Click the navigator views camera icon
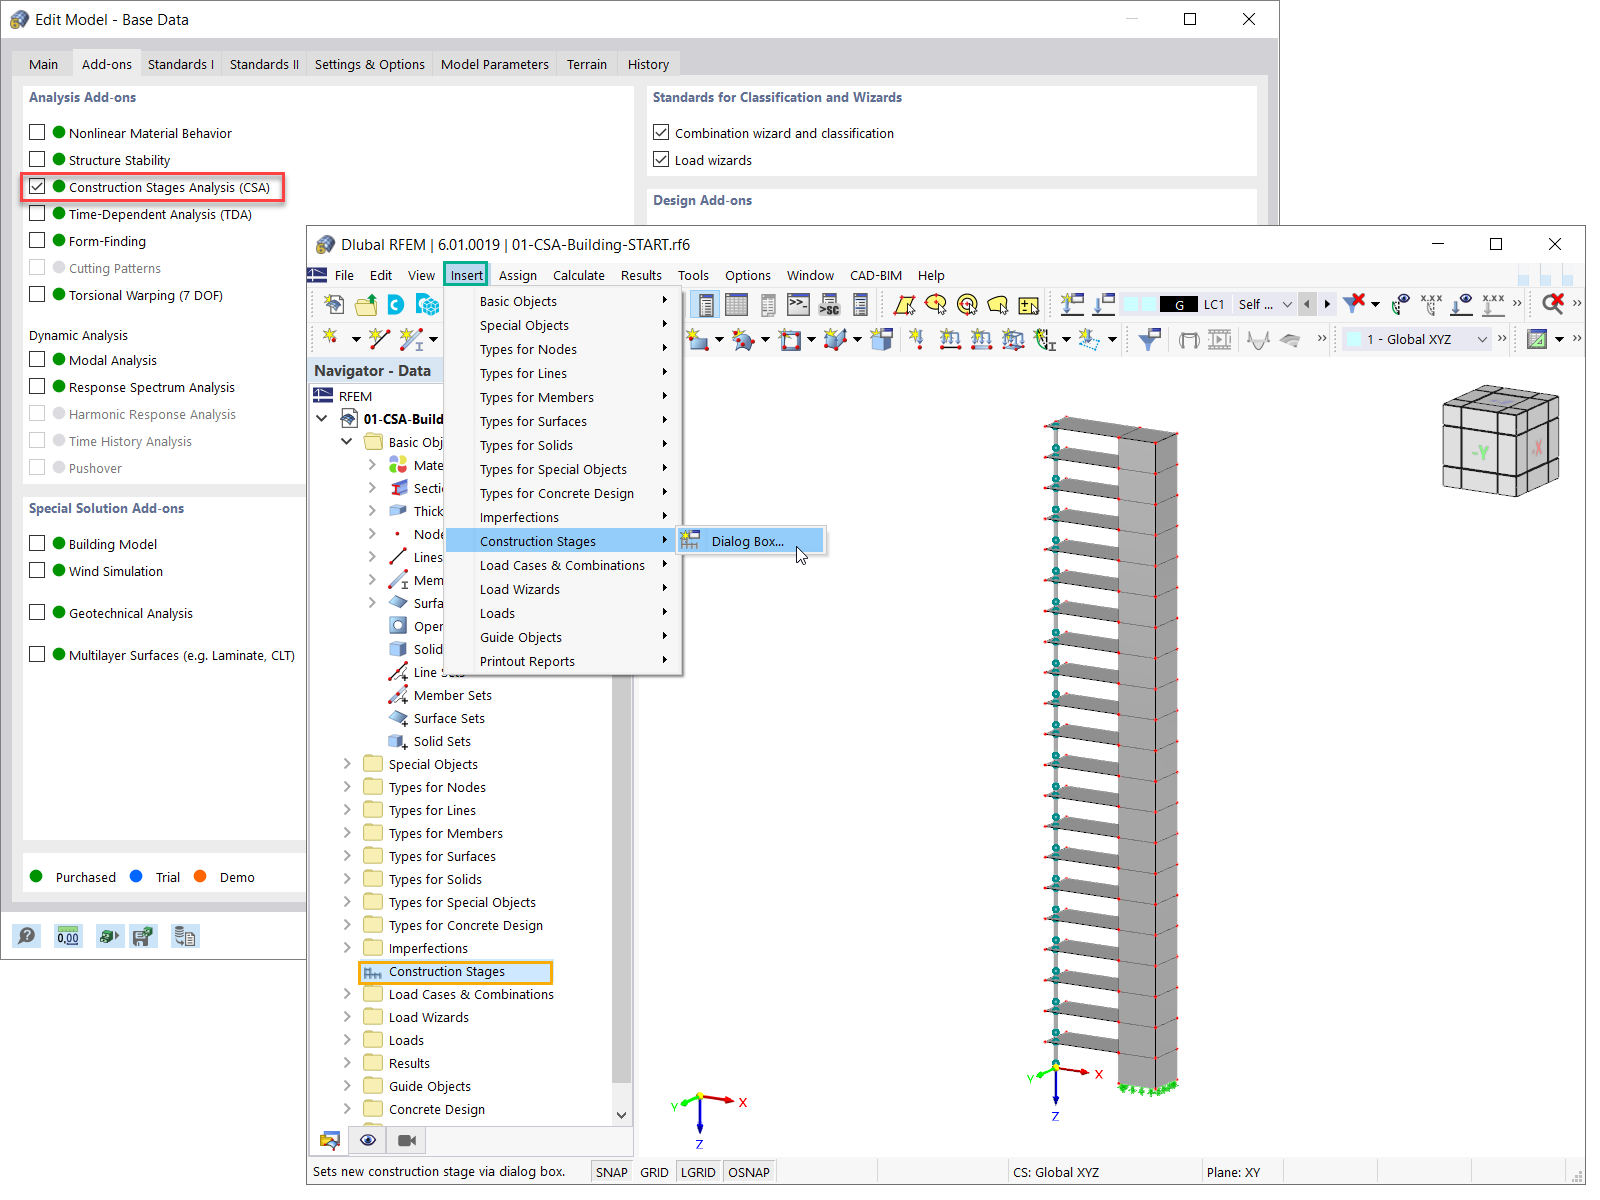This screenshot has width=1600, height=1200. (407, 1140)
